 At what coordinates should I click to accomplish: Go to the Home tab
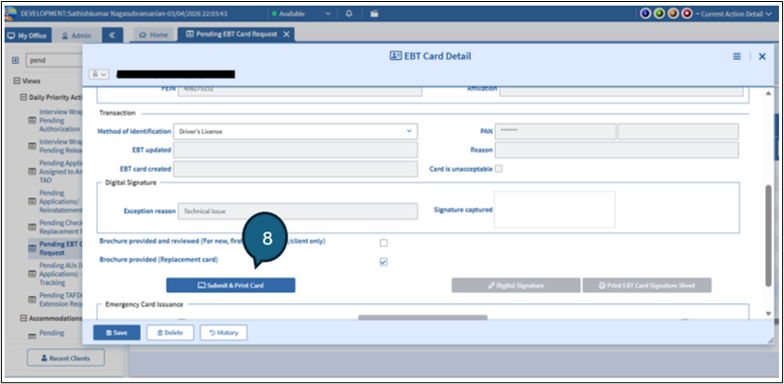[154, 35]
